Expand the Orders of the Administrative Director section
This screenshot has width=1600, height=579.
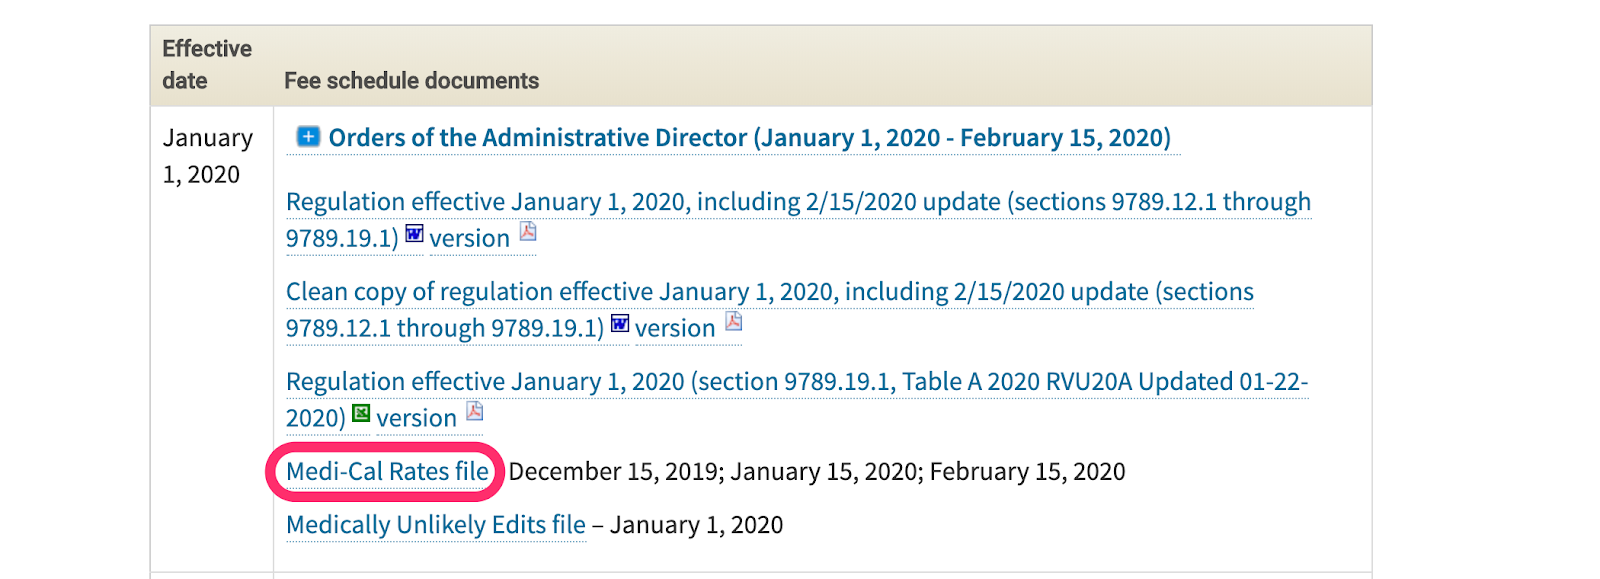coord(308,137)
